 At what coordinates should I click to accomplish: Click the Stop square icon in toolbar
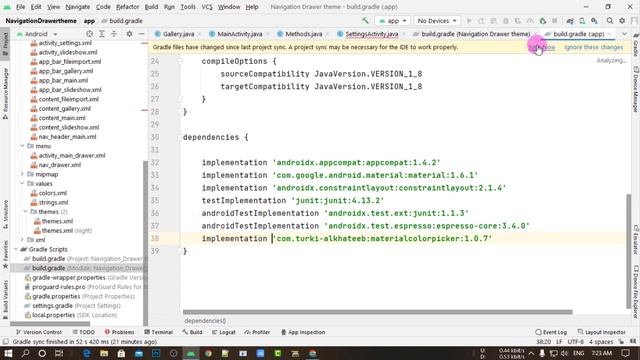click(554, 20)
